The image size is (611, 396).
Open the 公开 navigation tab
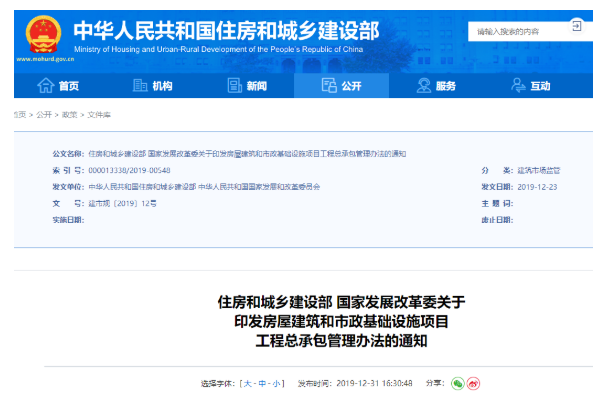341,85
